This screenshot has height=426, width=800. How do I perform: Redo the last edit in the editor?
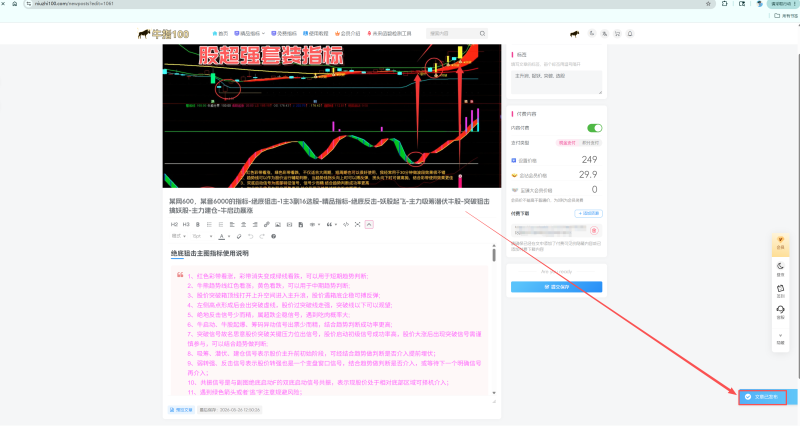pos(262,236)
